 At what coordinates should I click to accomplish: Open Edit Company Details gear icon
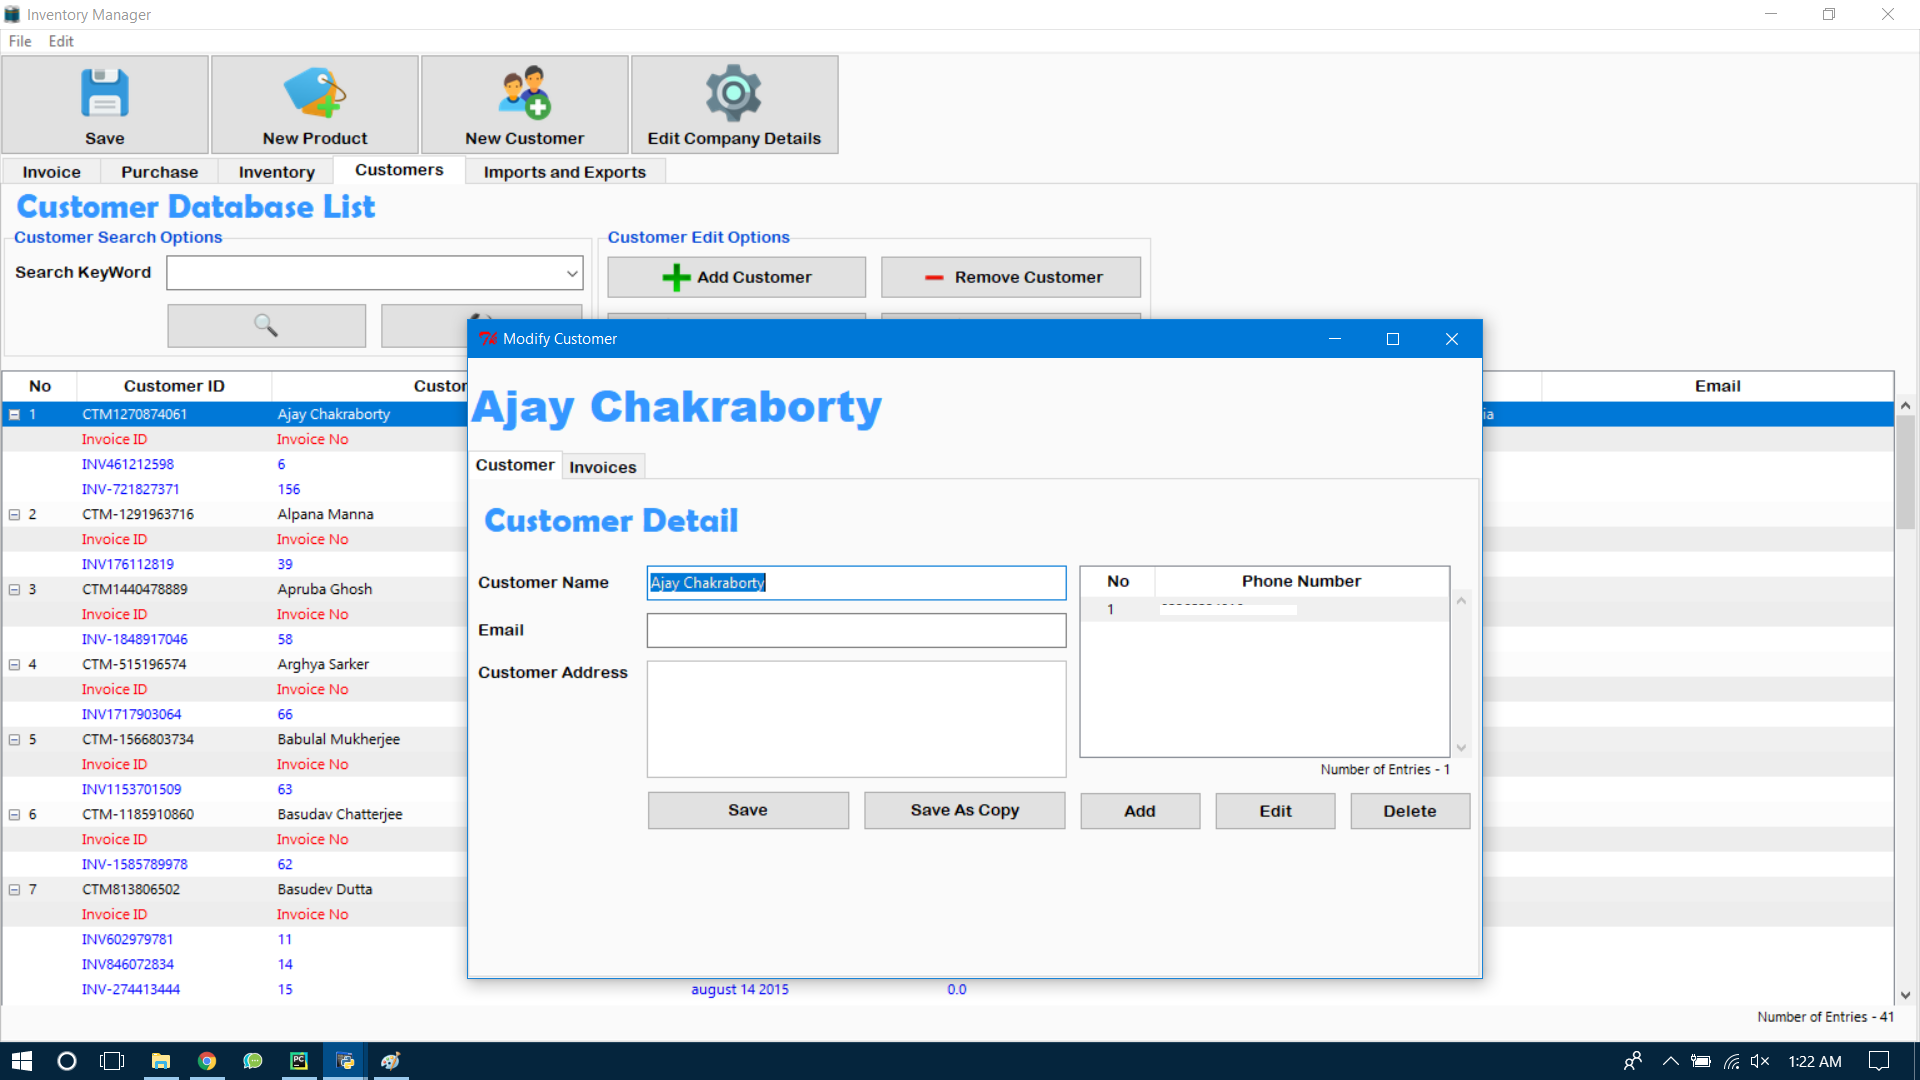pyautogui.click(x=733, y=93)
